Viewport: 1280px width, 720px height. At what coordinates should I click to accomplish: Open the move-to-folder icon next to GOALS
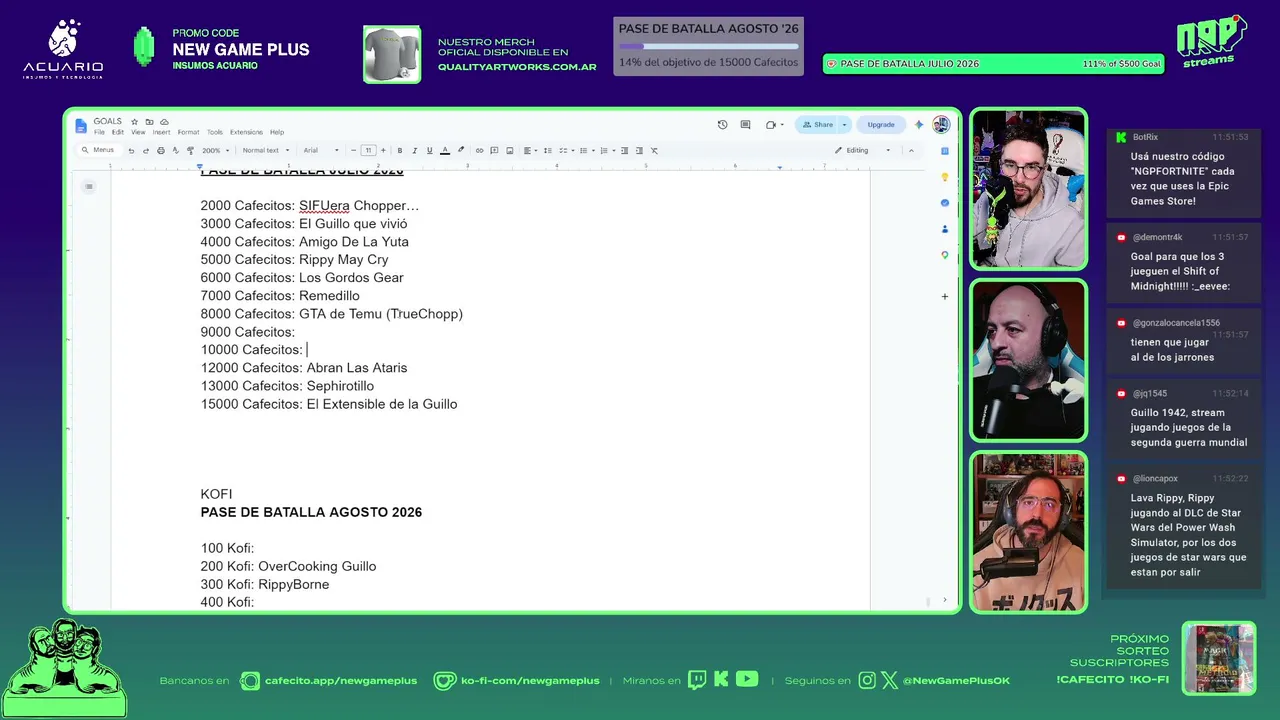(x=149, y=122)
